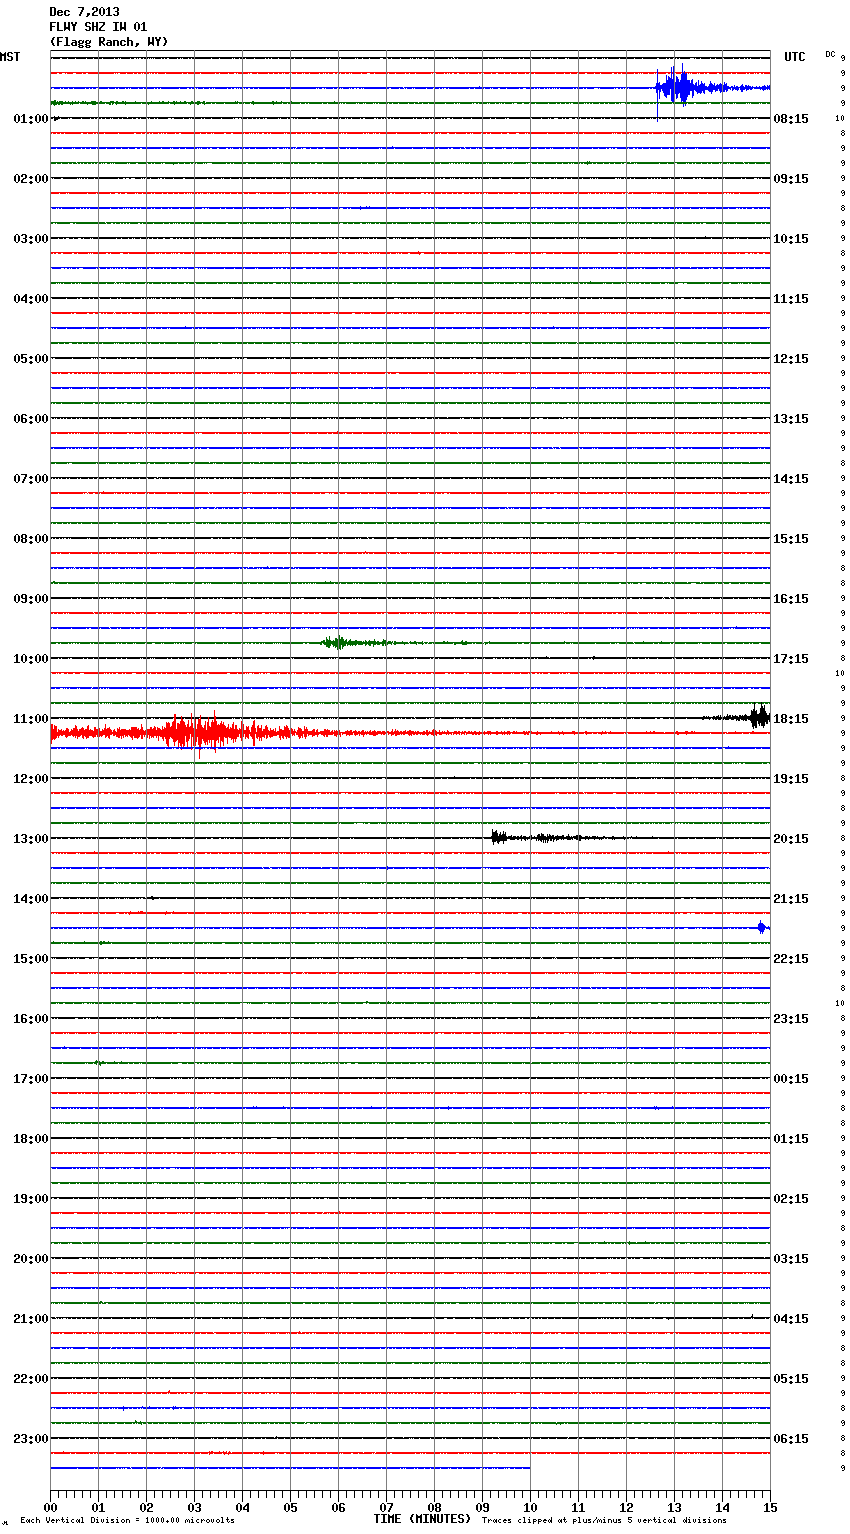This screenshot has width=850, height=1534.
Task: Click the '20:15' UTC row label
Action: (x=791, y=839)
